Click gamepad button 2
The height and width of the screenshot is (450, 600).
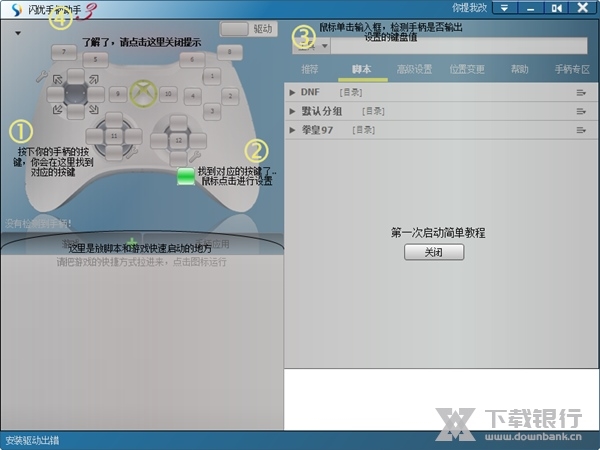click(x=230, y=96)
